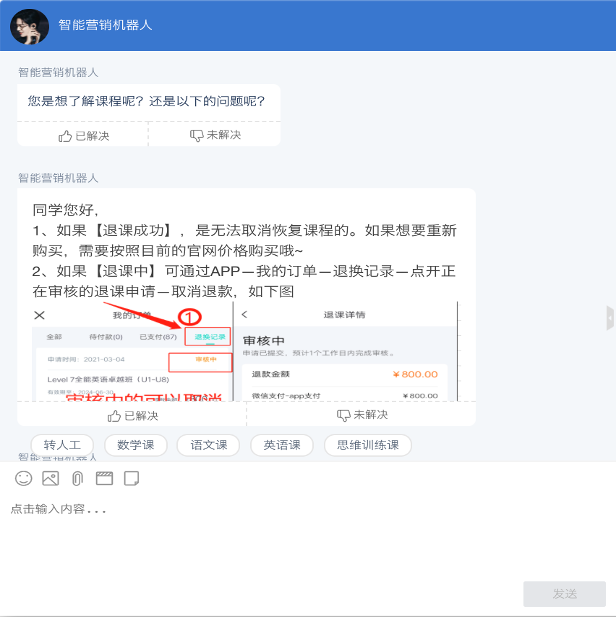Mark refund message as 已解决

[133, 416]
